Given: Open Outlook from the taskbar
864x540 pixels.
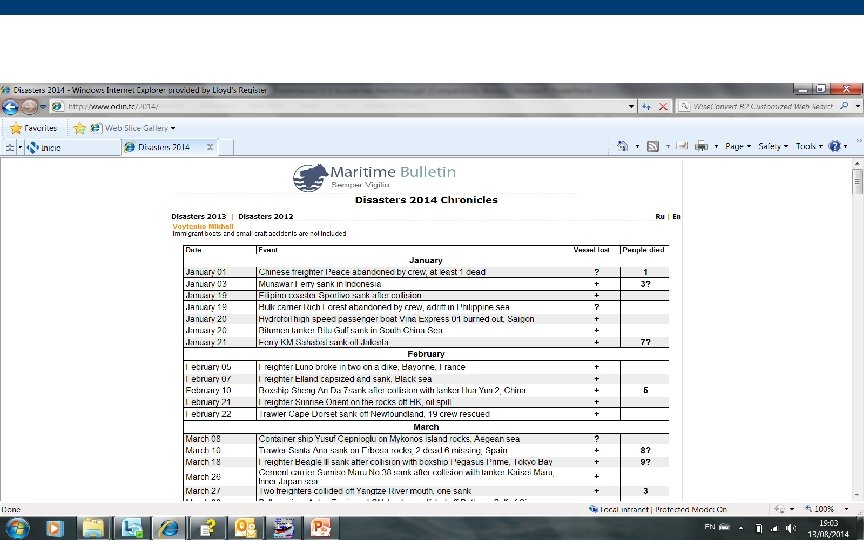Looking at the screenshot, I should pyautogui.click(x=245, y=528).
